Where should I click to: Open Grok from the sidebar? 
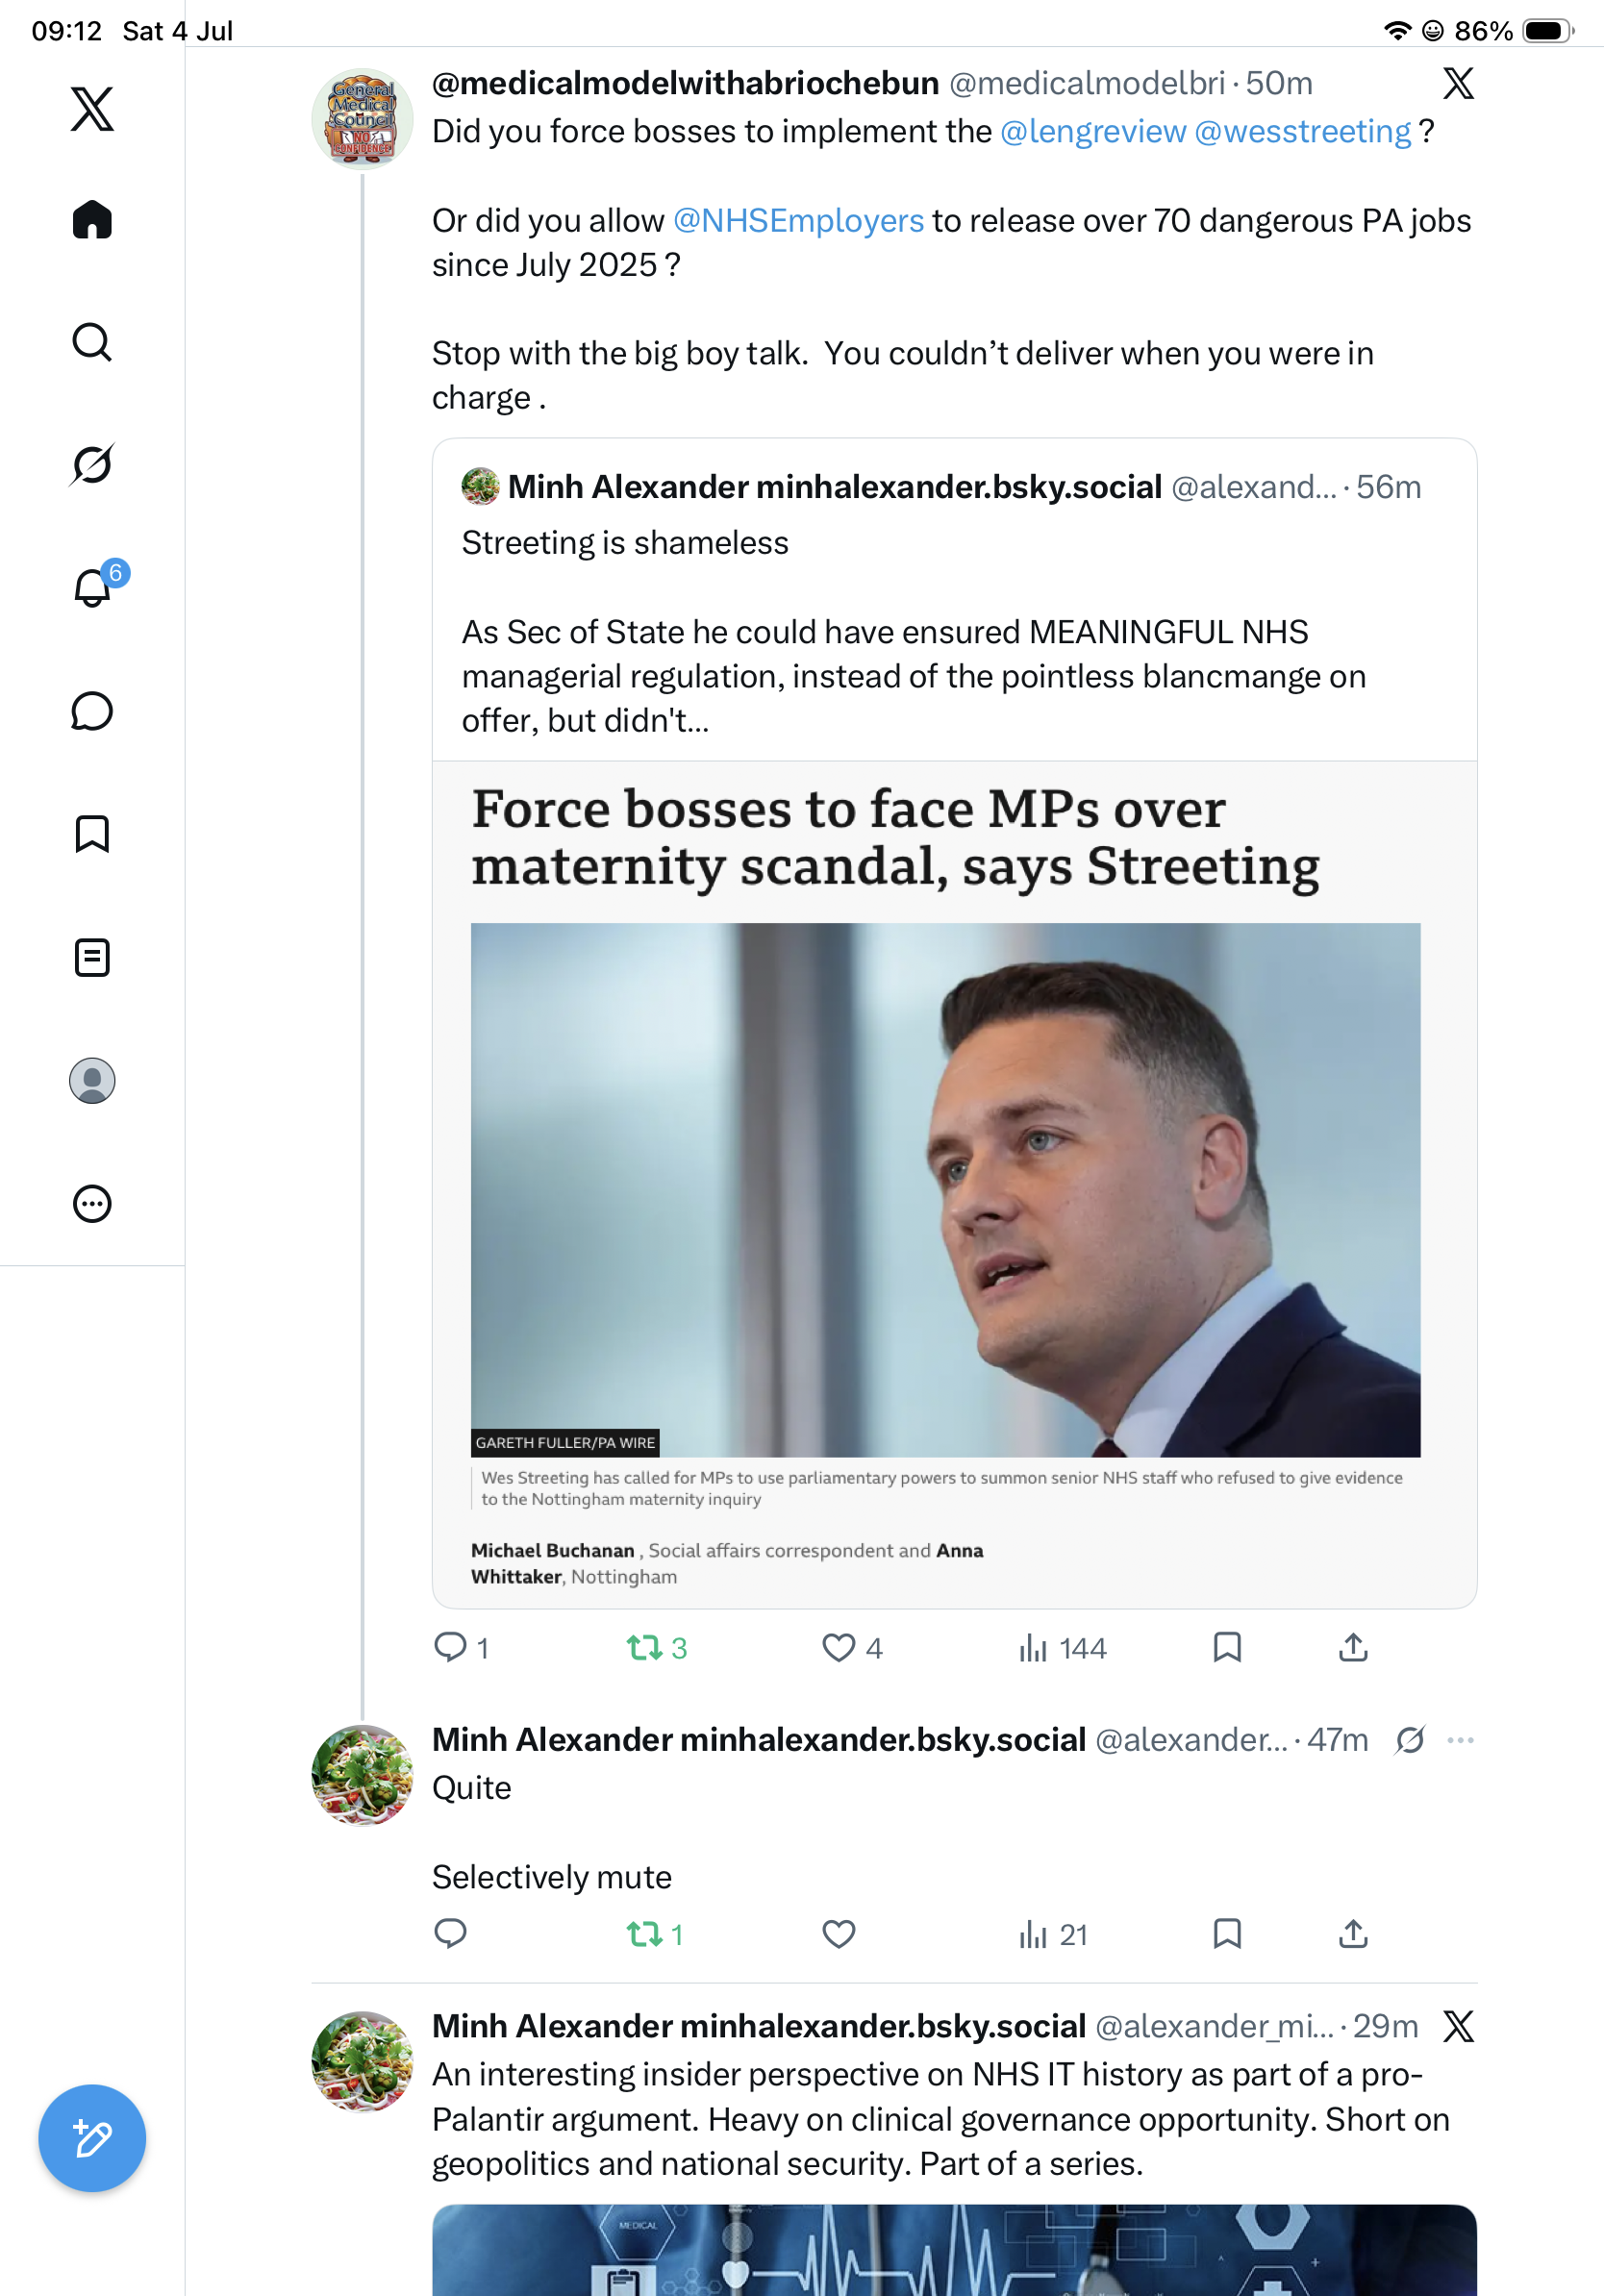(92, 464)
